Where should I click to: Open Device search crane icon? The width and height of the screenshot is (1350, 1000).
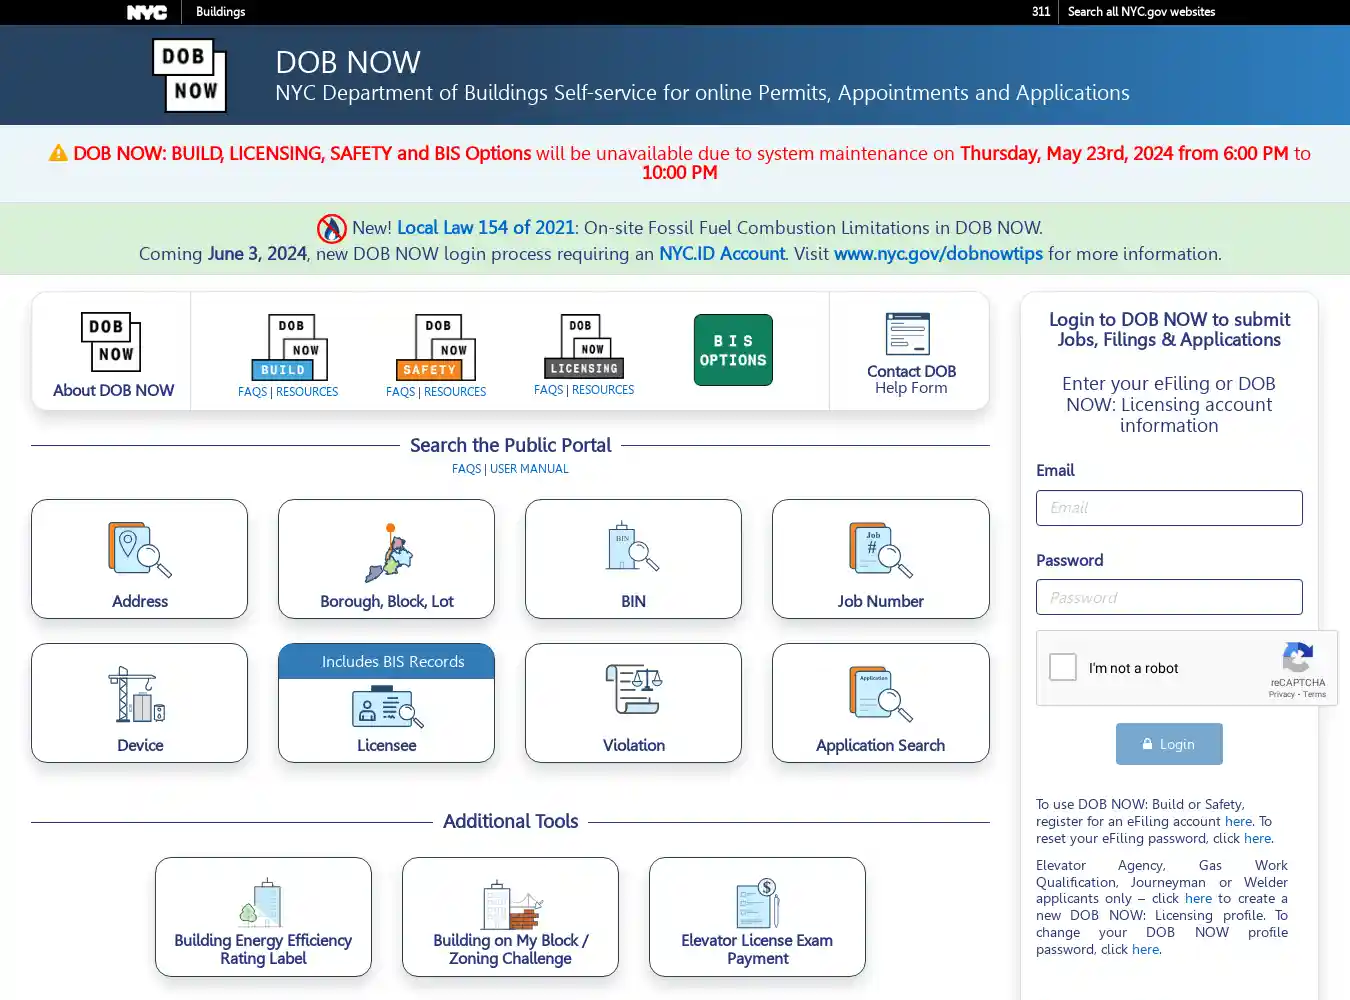pos(137,695)
